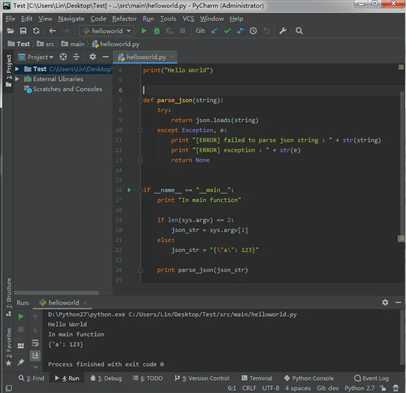Click the Test breadcrumb in navigation bar
The image size is (406, 393).
click(19, 44)
